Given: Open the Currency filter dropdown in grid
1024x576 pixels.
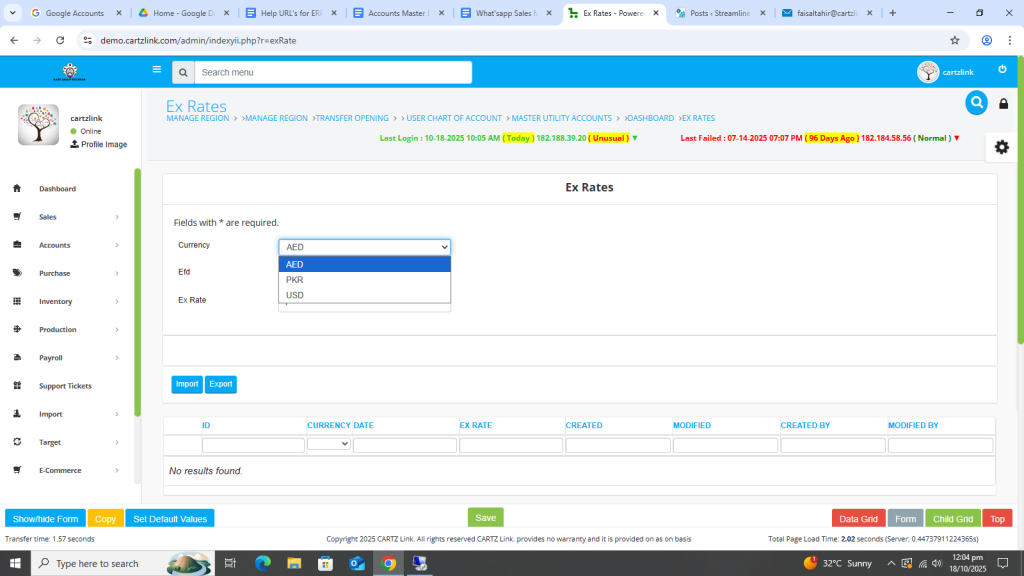Looking at the screenshot, I should pos(328,444).
